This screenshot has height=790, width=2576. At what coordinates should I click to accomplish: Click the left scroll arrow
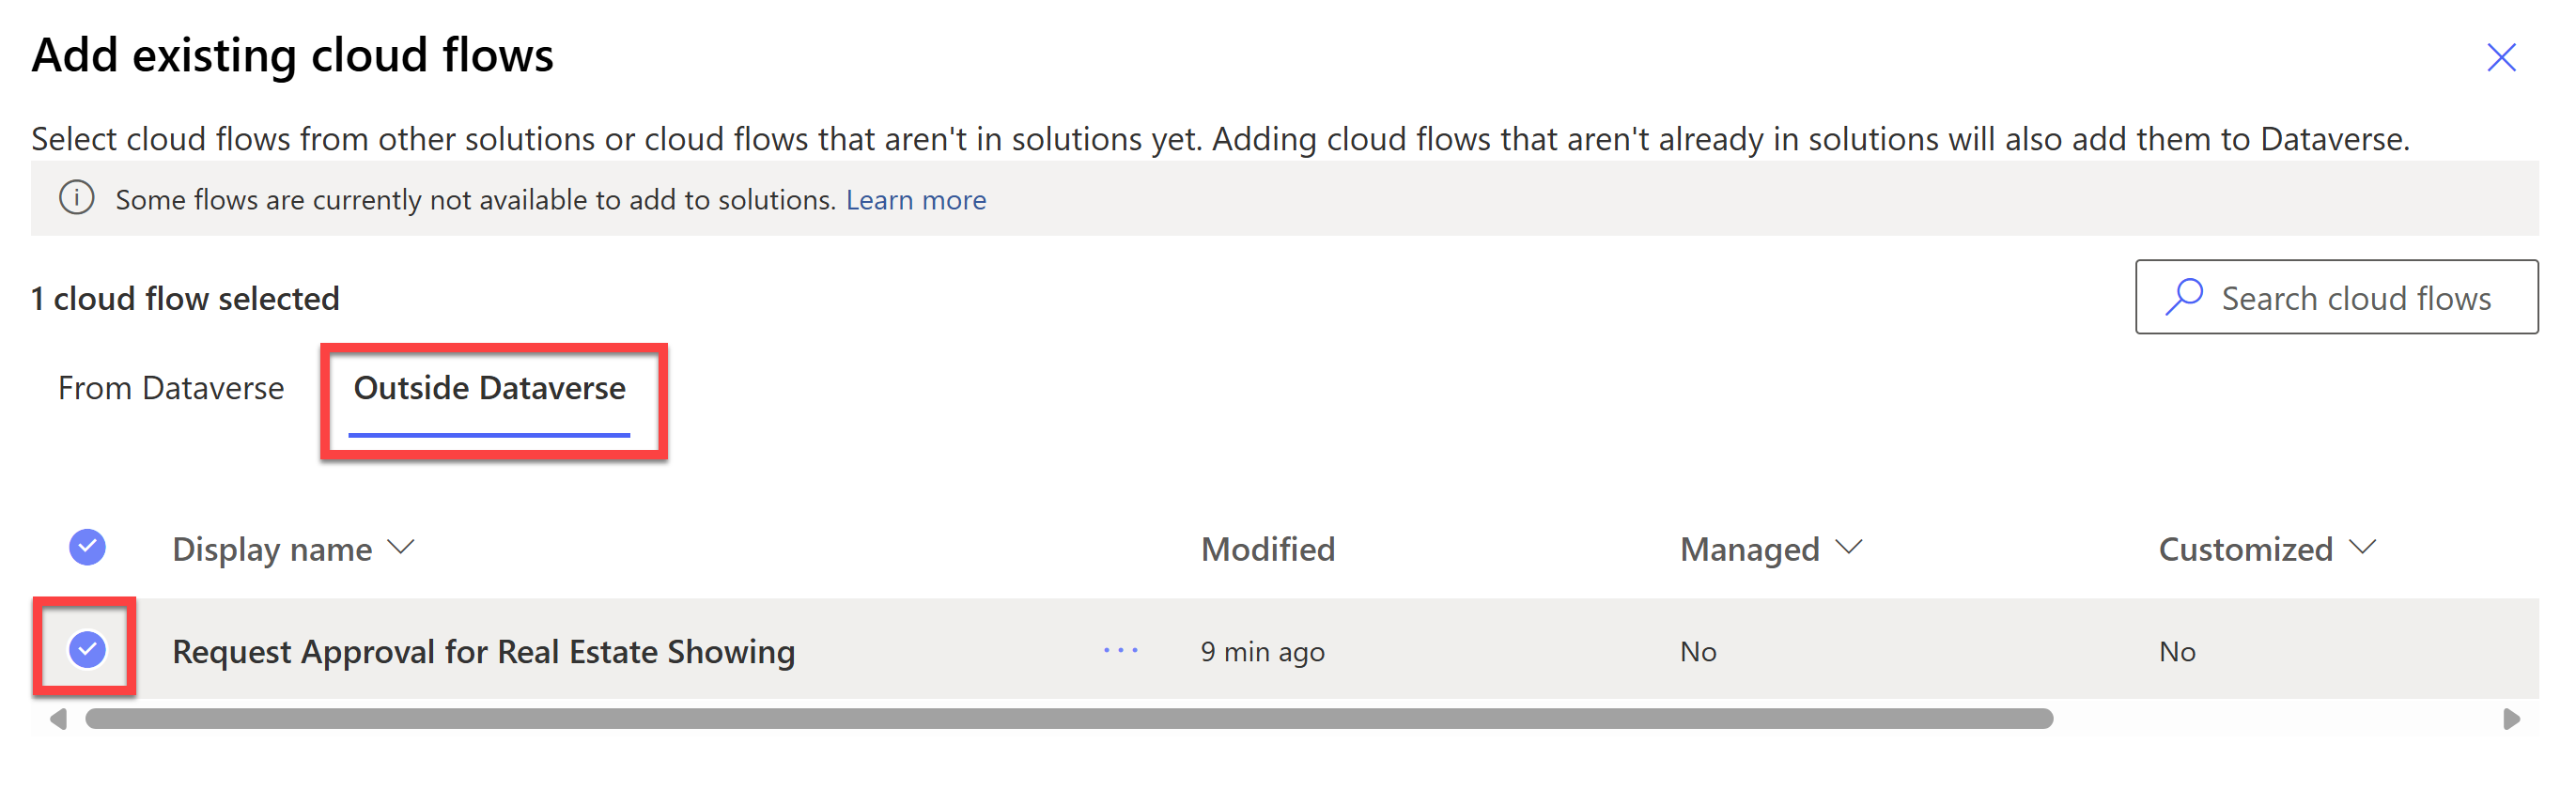click(x=58, y=719)
